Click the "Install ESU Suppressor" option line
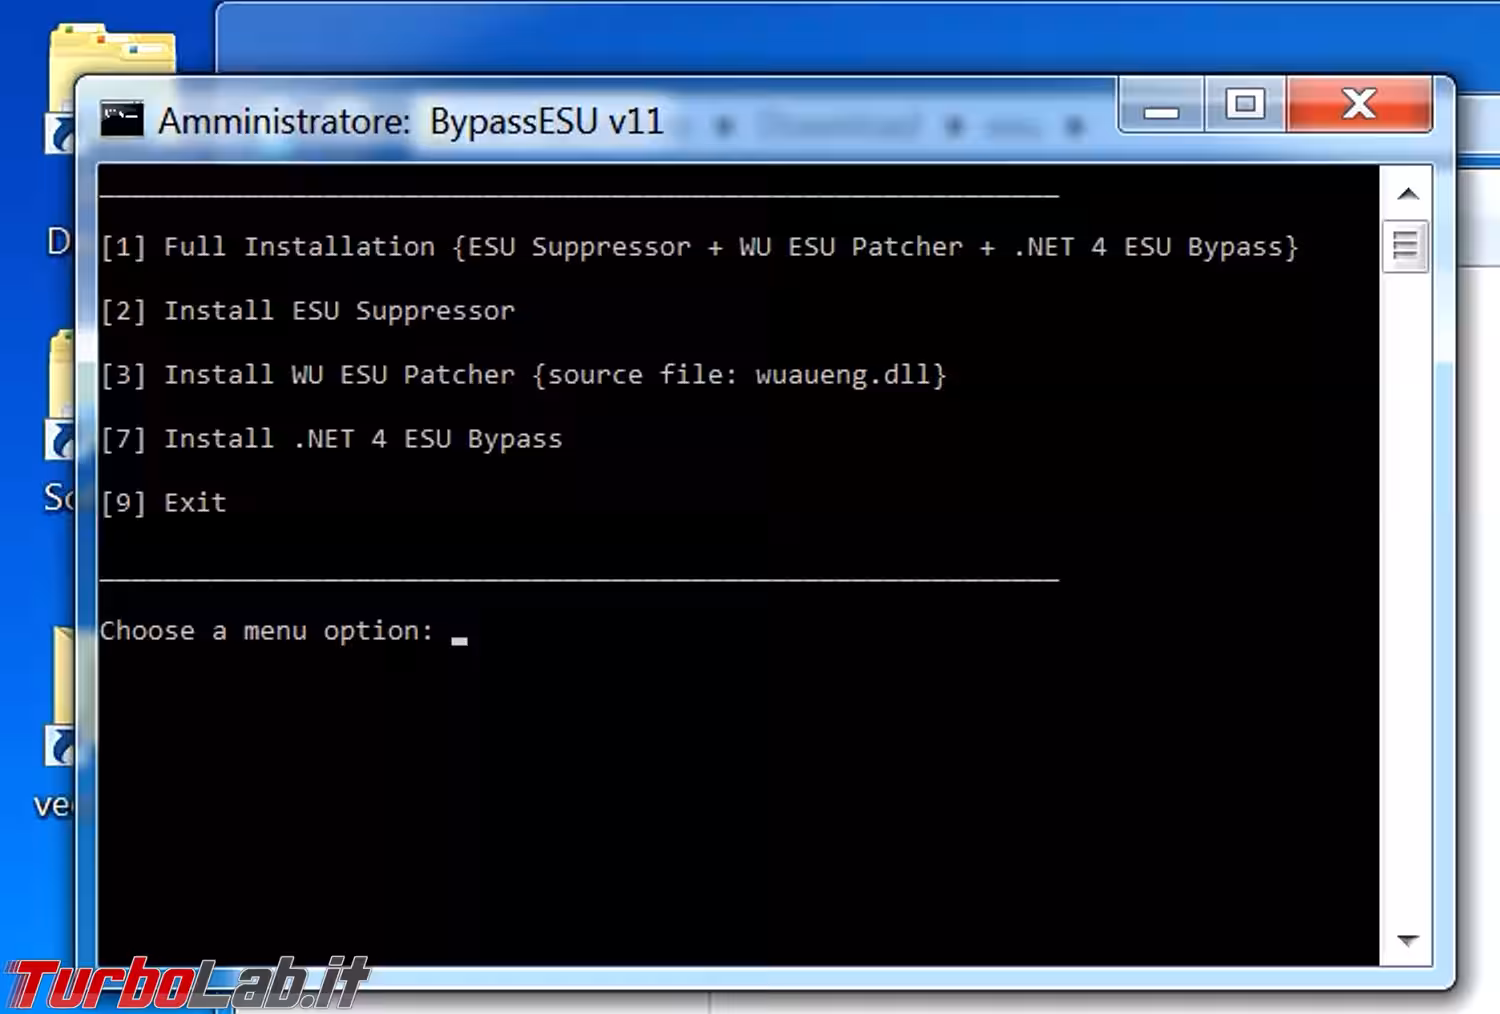The image size is (1500, 1014). coord(308,311)
